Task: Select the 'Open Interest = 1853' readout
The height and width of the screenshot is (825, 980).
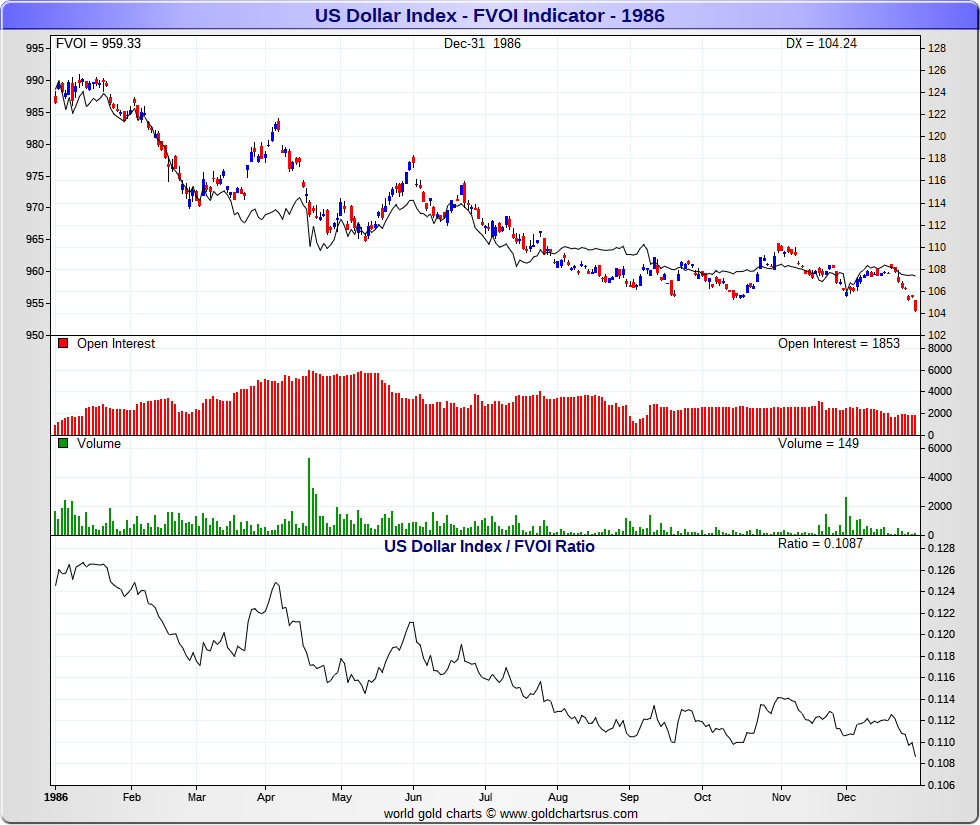Action: [x=838, y=344]
